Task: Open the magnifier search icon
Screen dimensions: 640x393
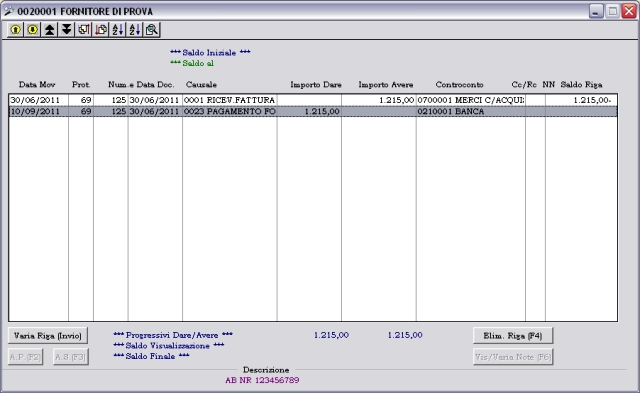Action: [x=152, y=30]
